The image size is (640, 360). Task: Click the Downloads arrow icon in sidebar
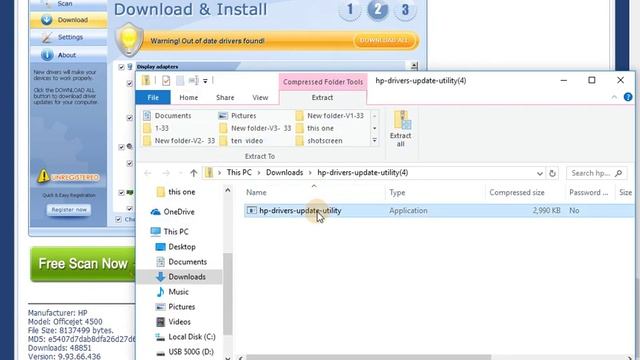160,277
